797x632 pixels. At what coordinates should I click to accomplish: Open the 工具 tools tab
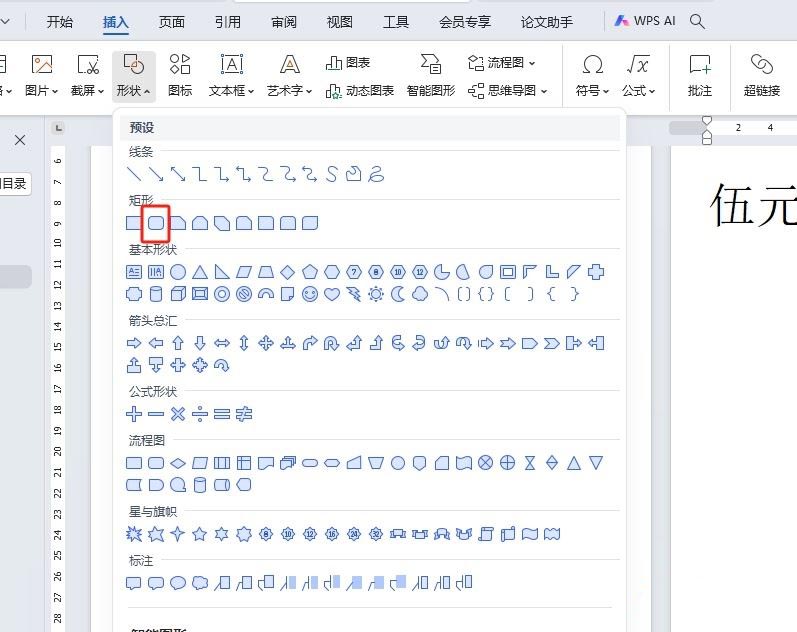point(395,22)
